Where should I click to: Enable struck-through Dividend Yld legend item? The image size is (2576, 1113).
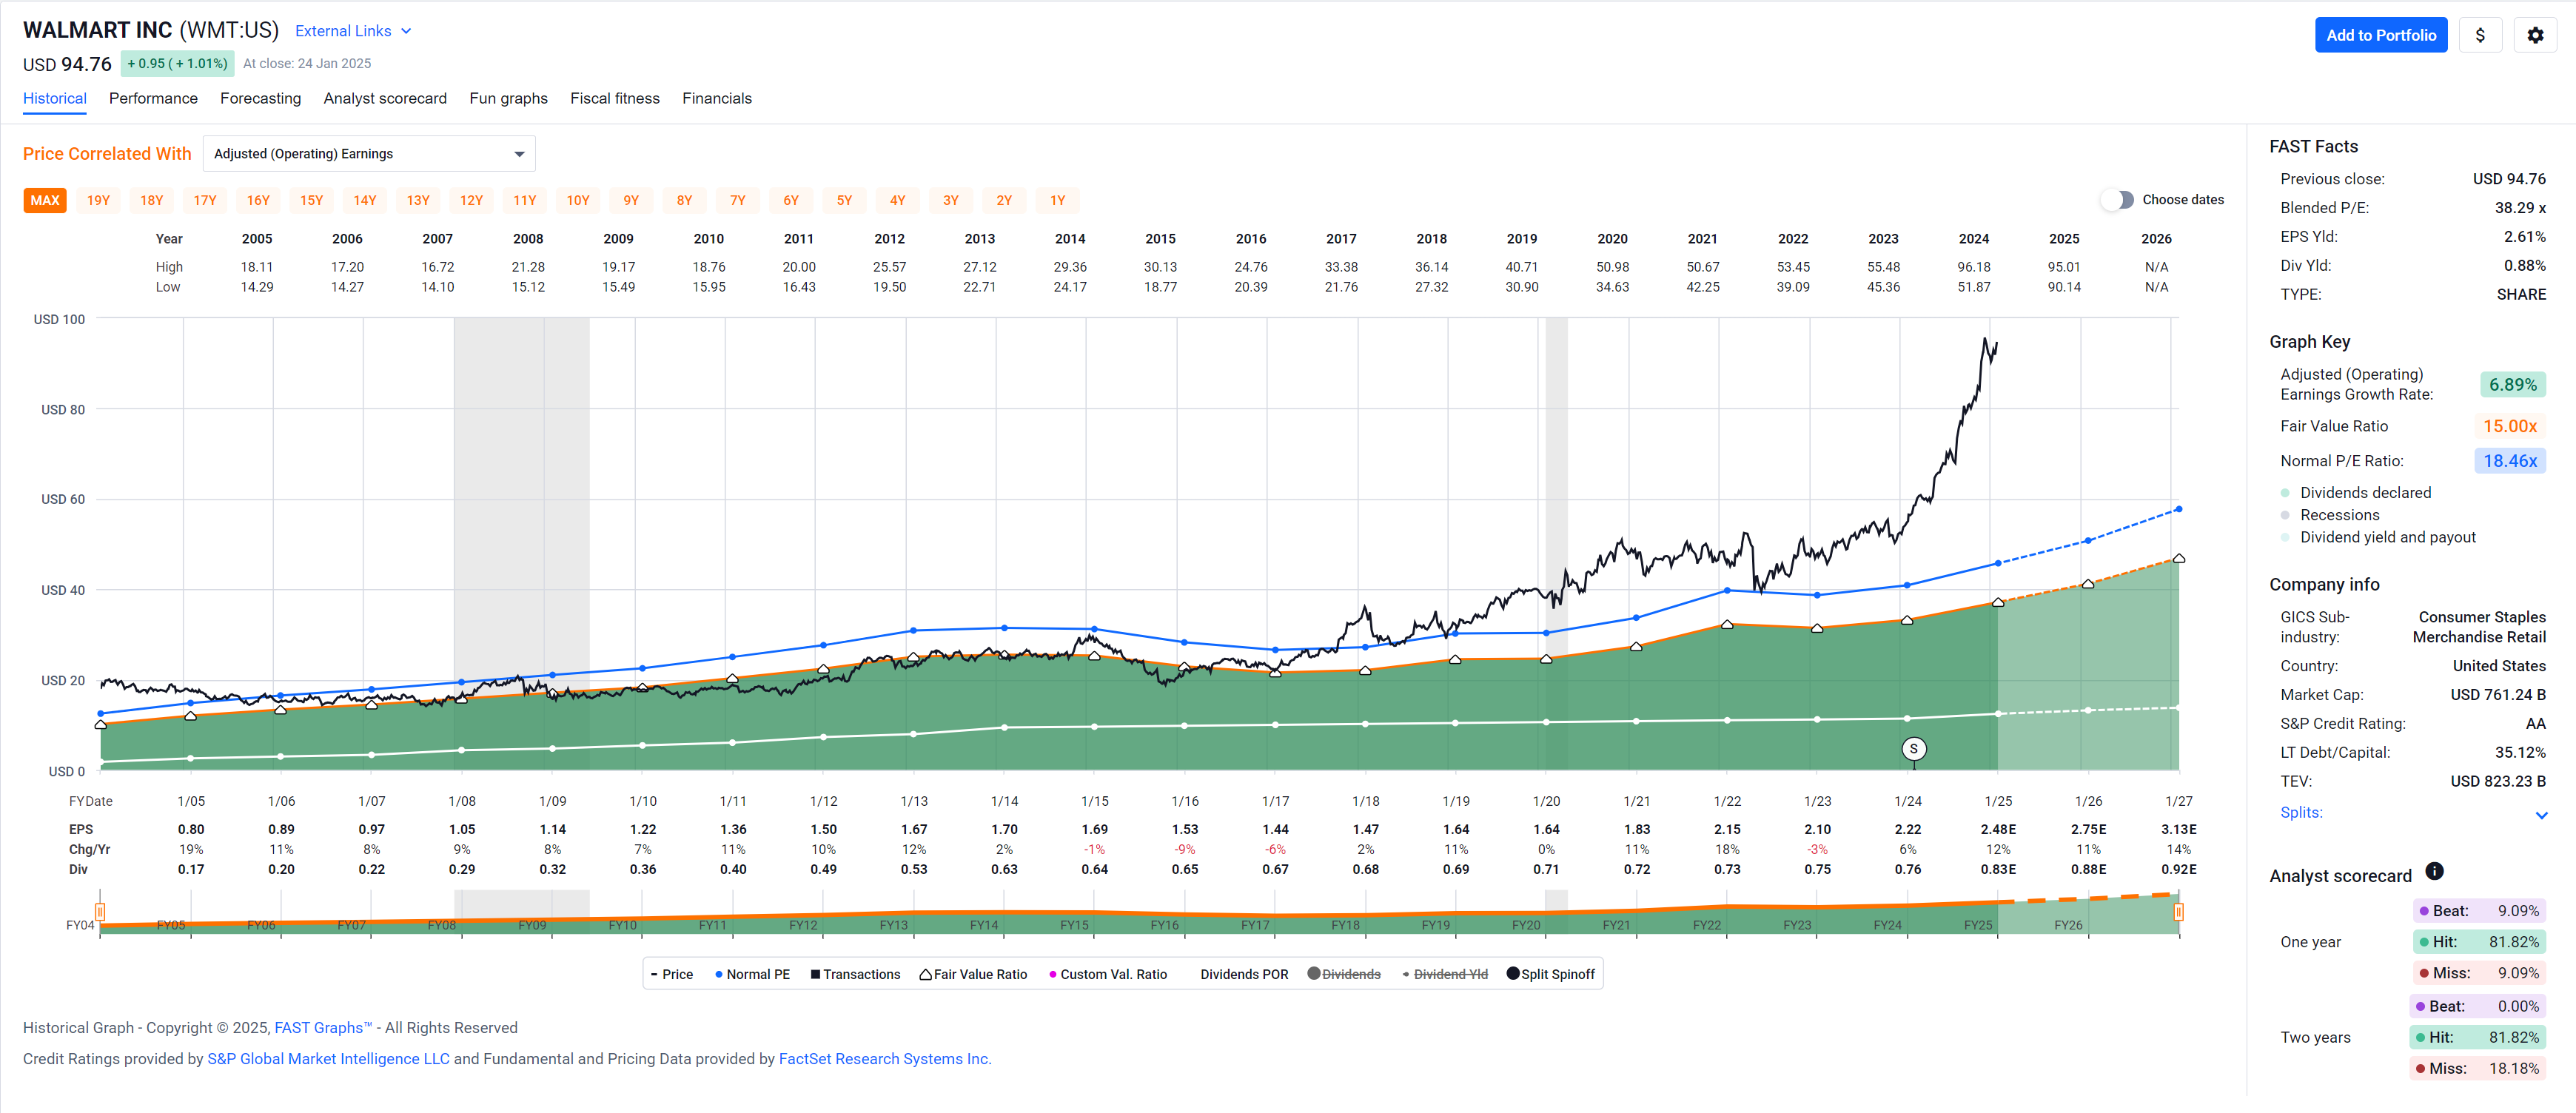[x=1445, y=974]
